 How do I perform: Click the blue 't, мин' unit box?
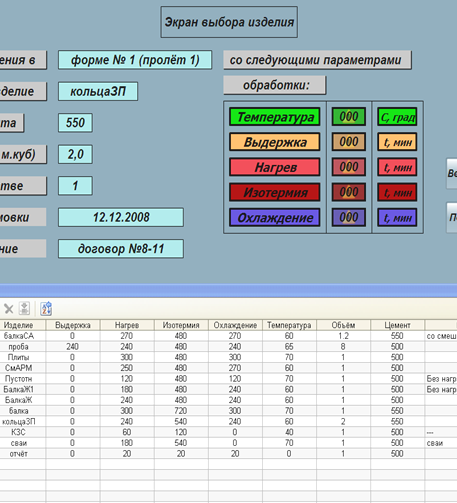[x=397, y=218]
